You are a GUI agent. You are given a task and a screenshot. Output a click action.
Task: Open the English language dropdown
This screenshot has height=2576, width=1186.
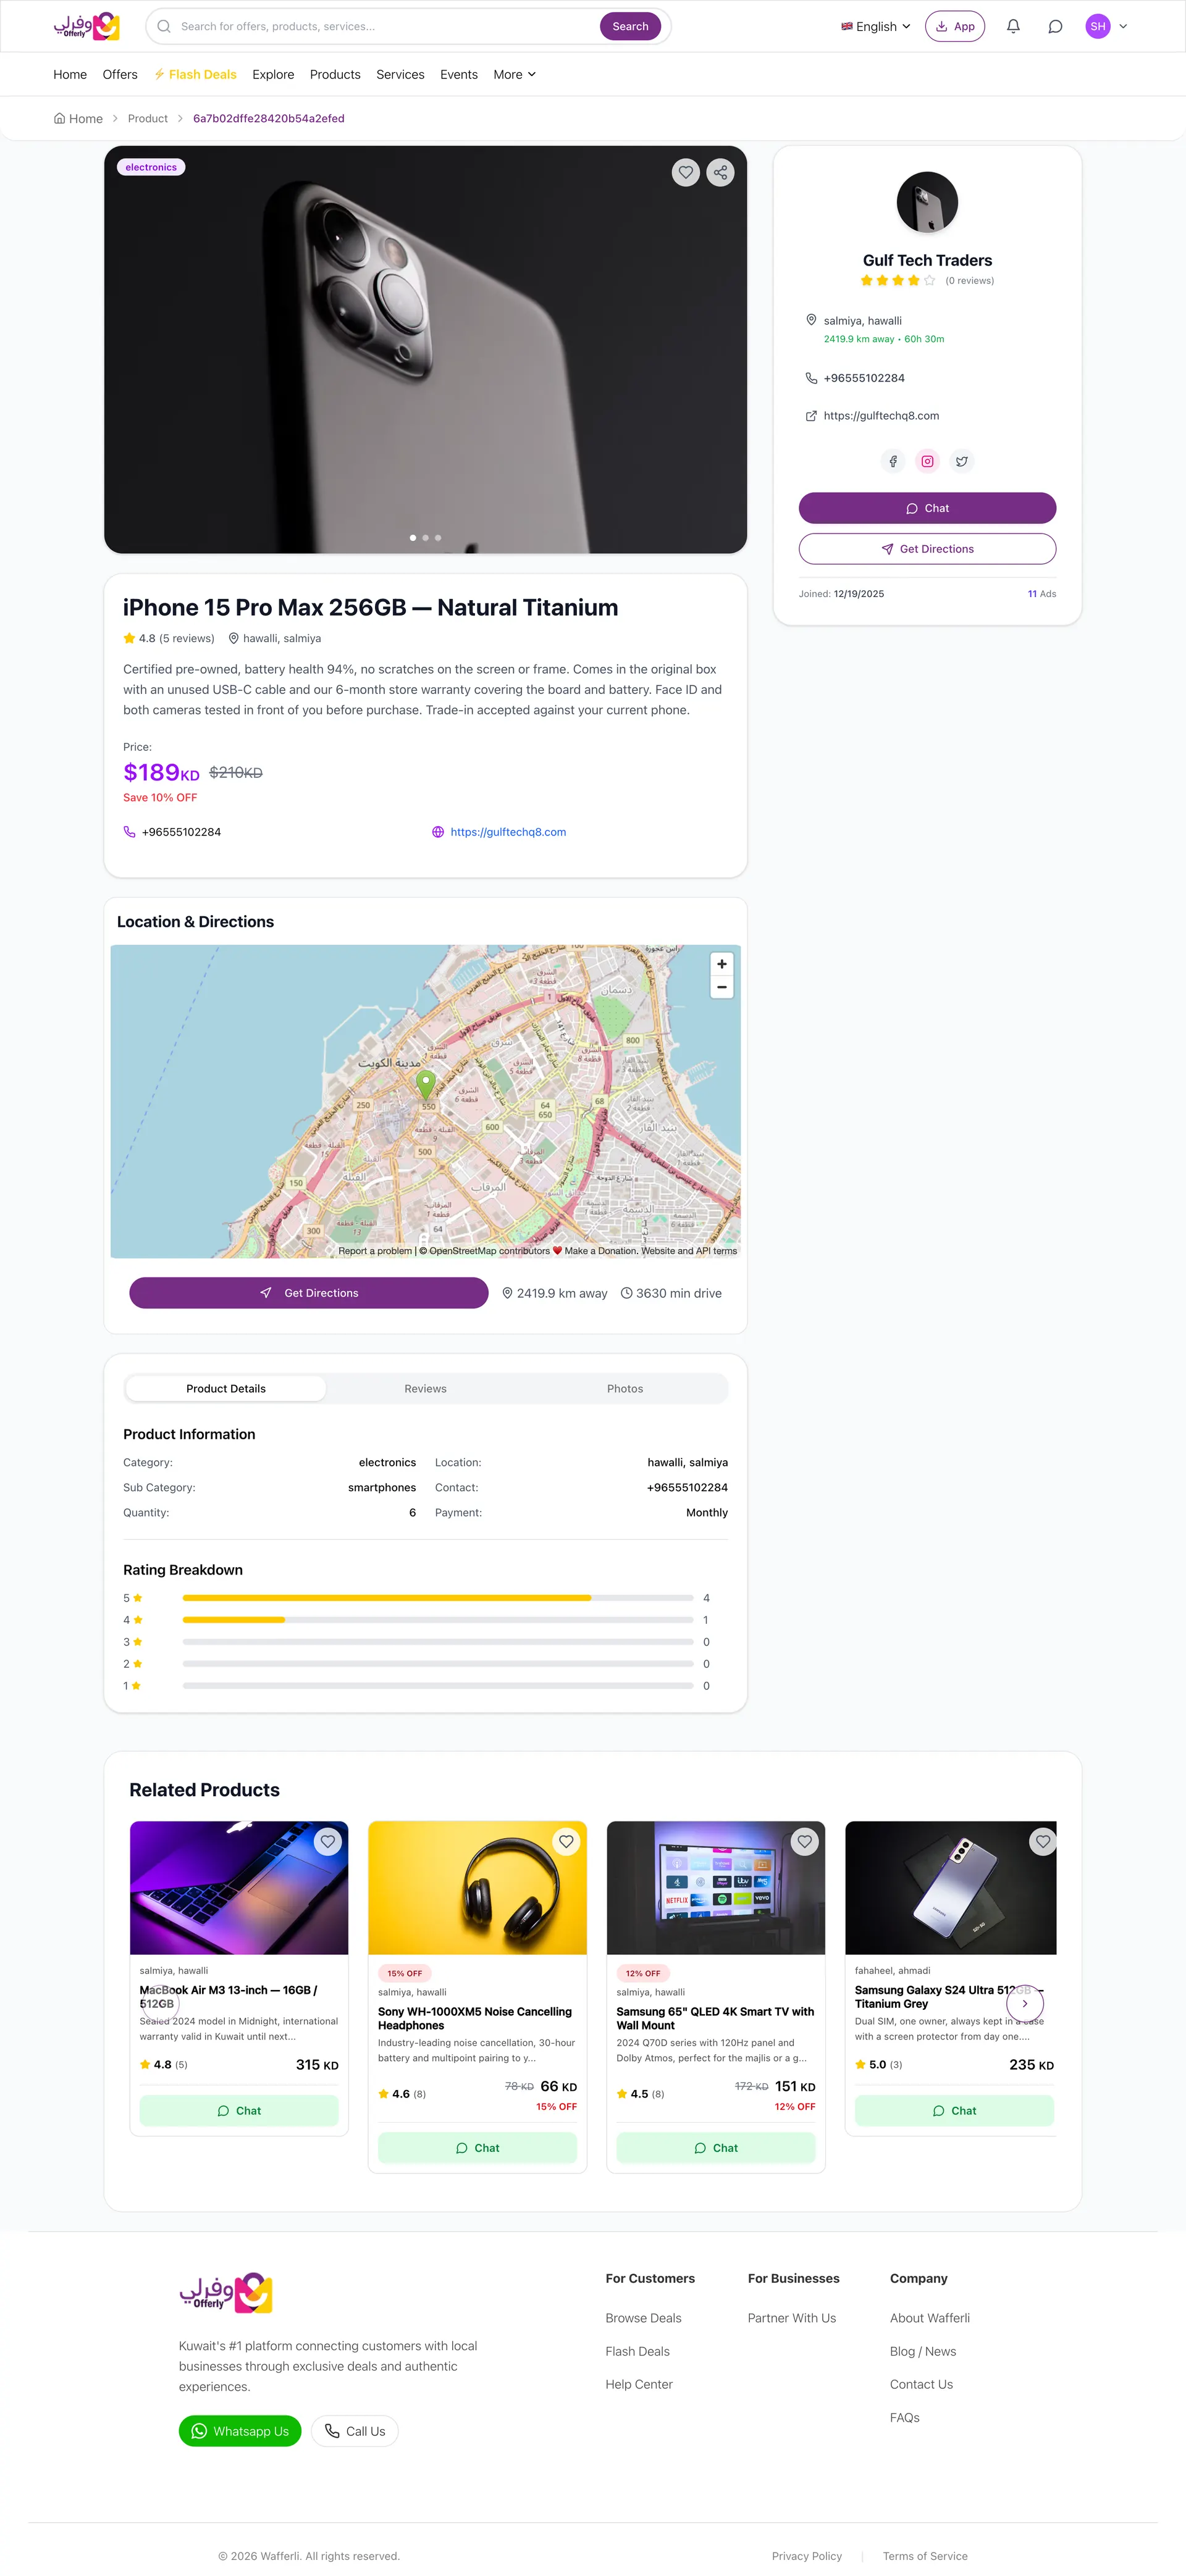pos(876,27)
